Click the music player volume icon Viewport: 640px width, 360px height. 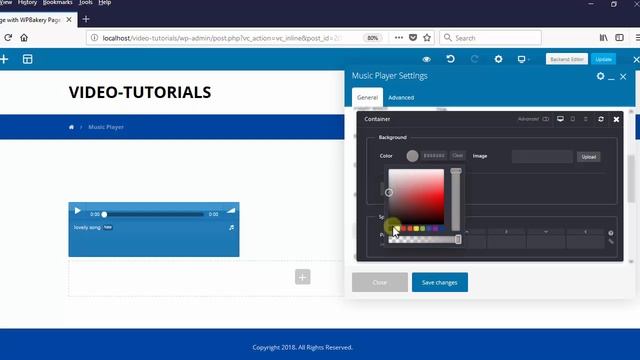click(231, 211)
